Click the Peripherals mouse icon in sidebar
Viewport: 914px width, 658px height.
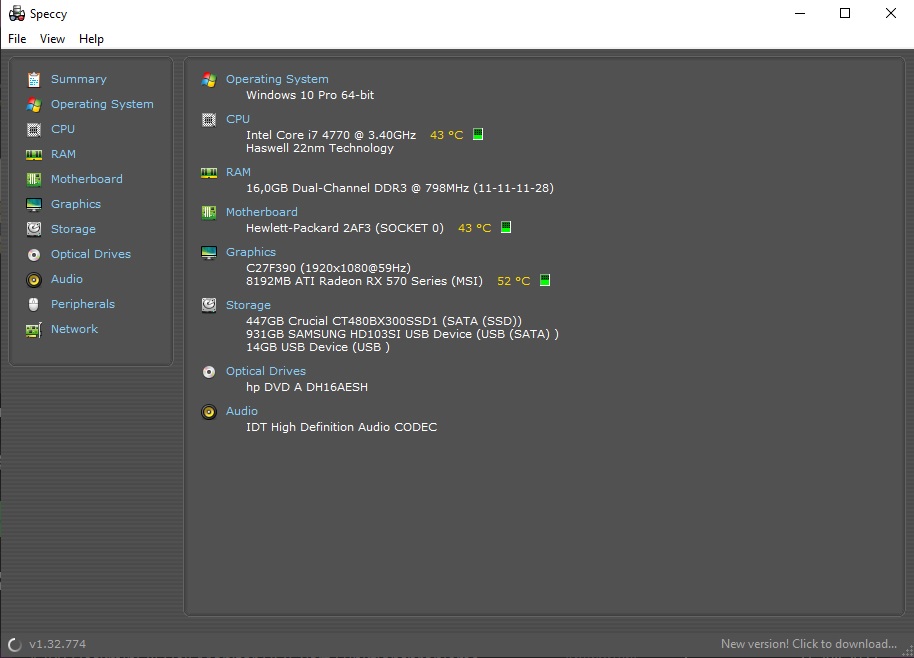point(34,304)
